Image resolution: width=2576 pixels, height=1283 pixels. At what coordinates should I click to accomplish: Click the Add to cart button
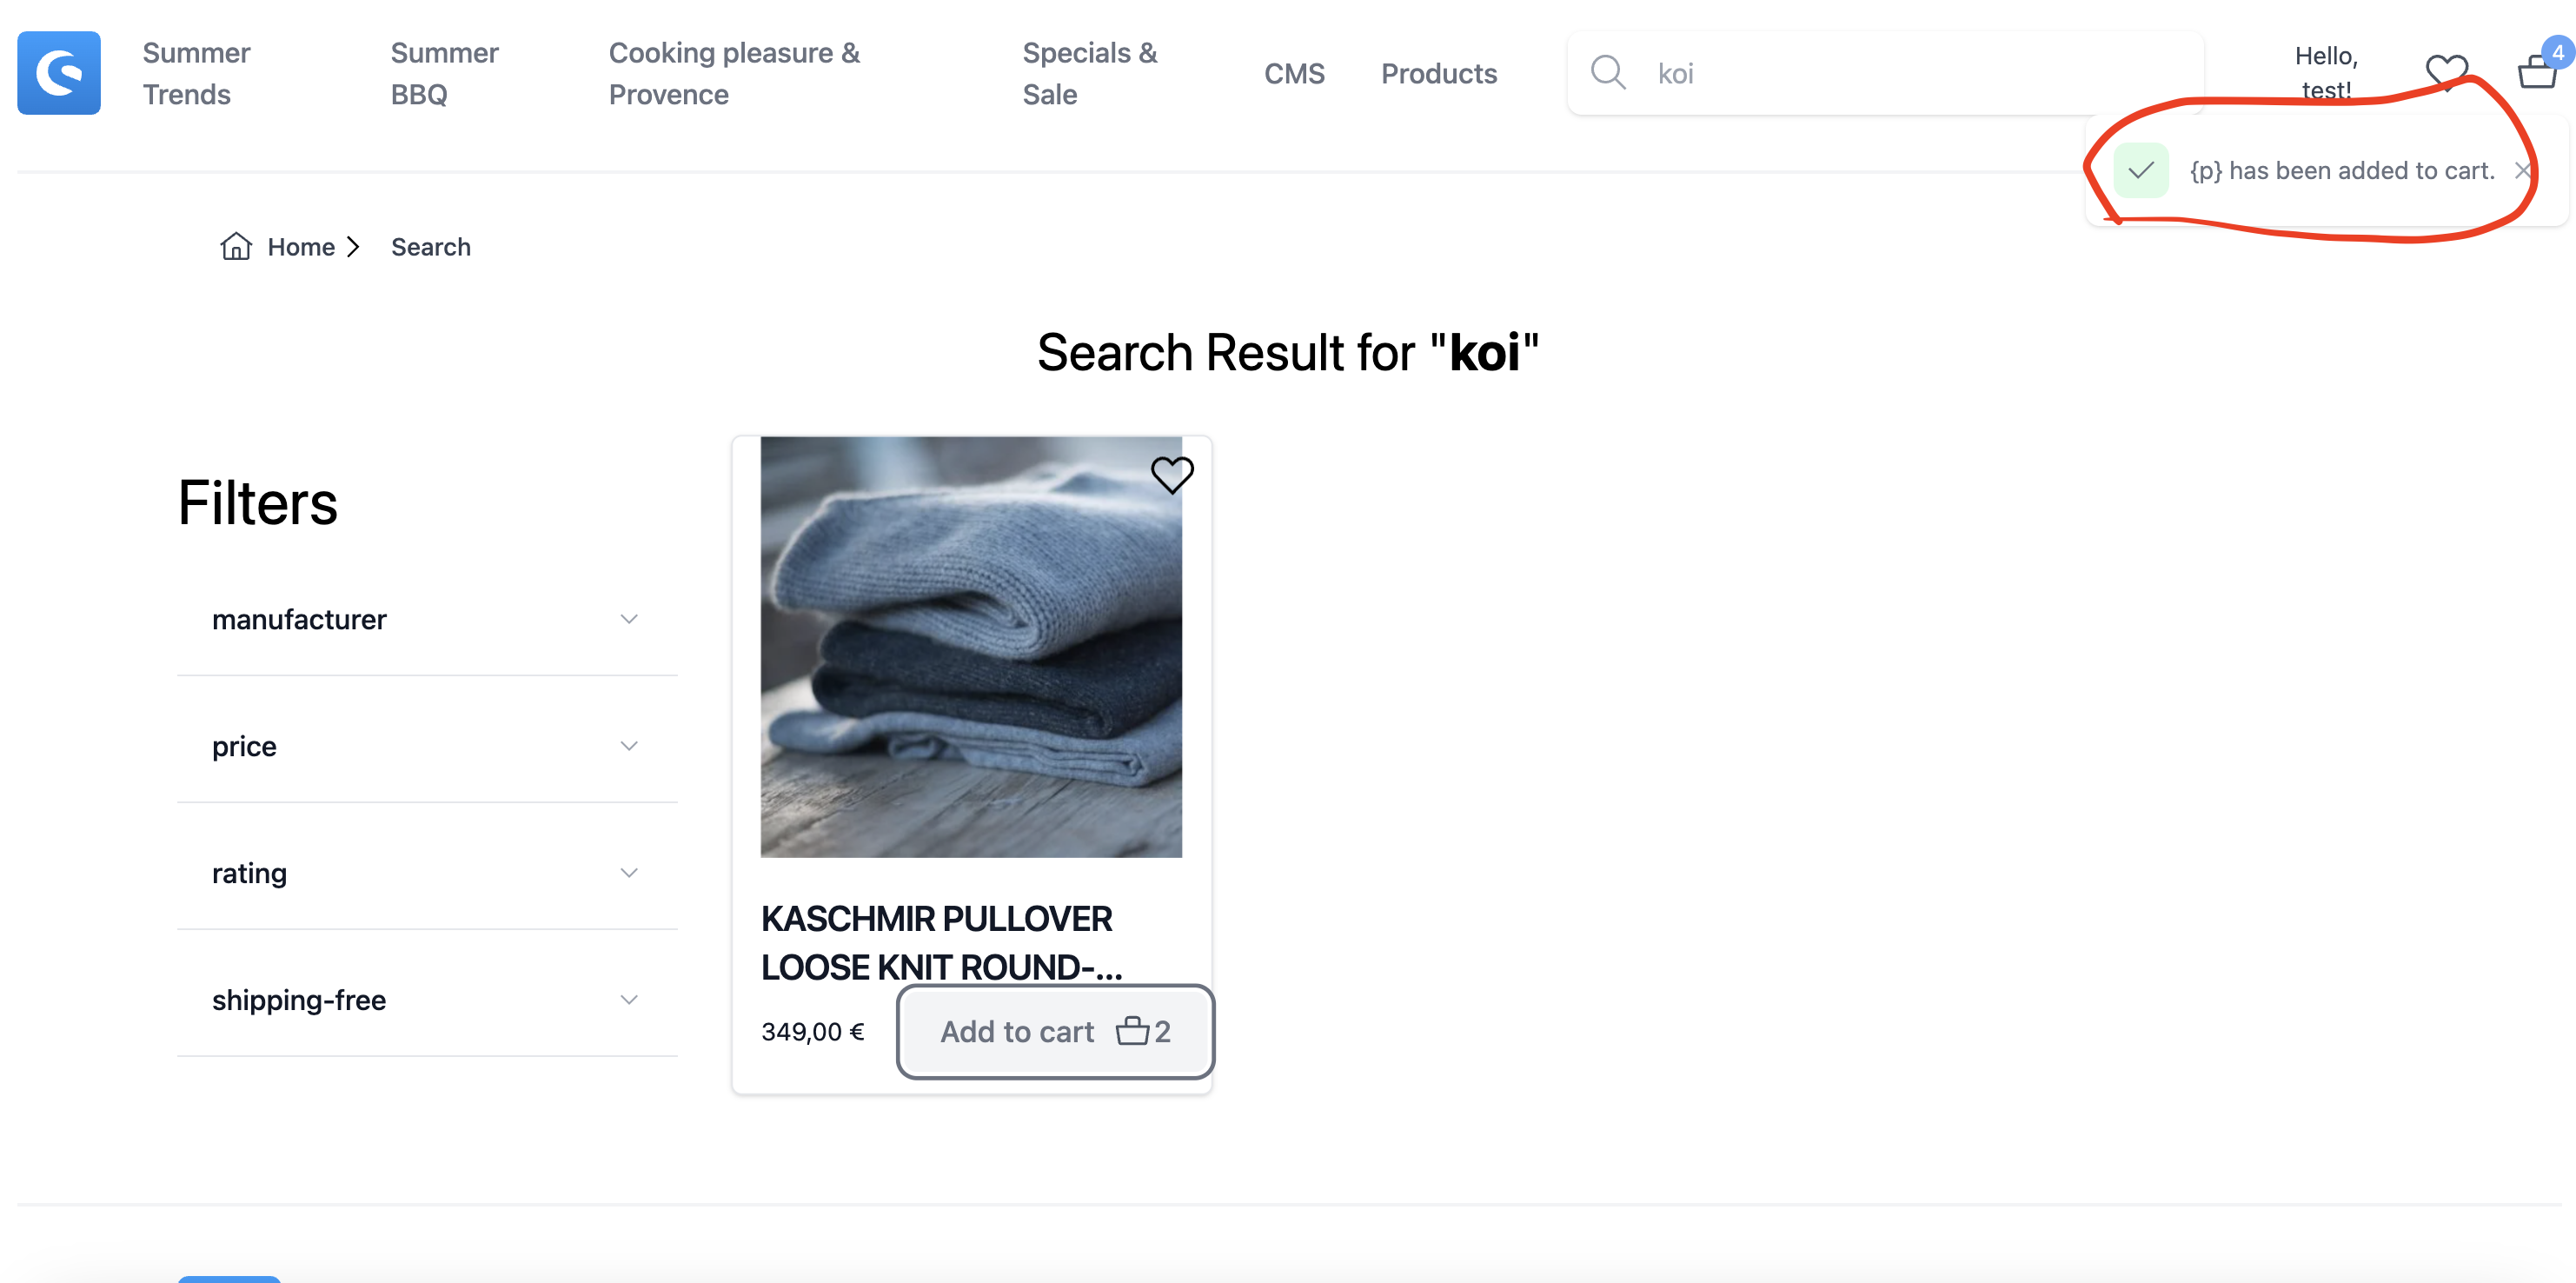point(1017,1031)
